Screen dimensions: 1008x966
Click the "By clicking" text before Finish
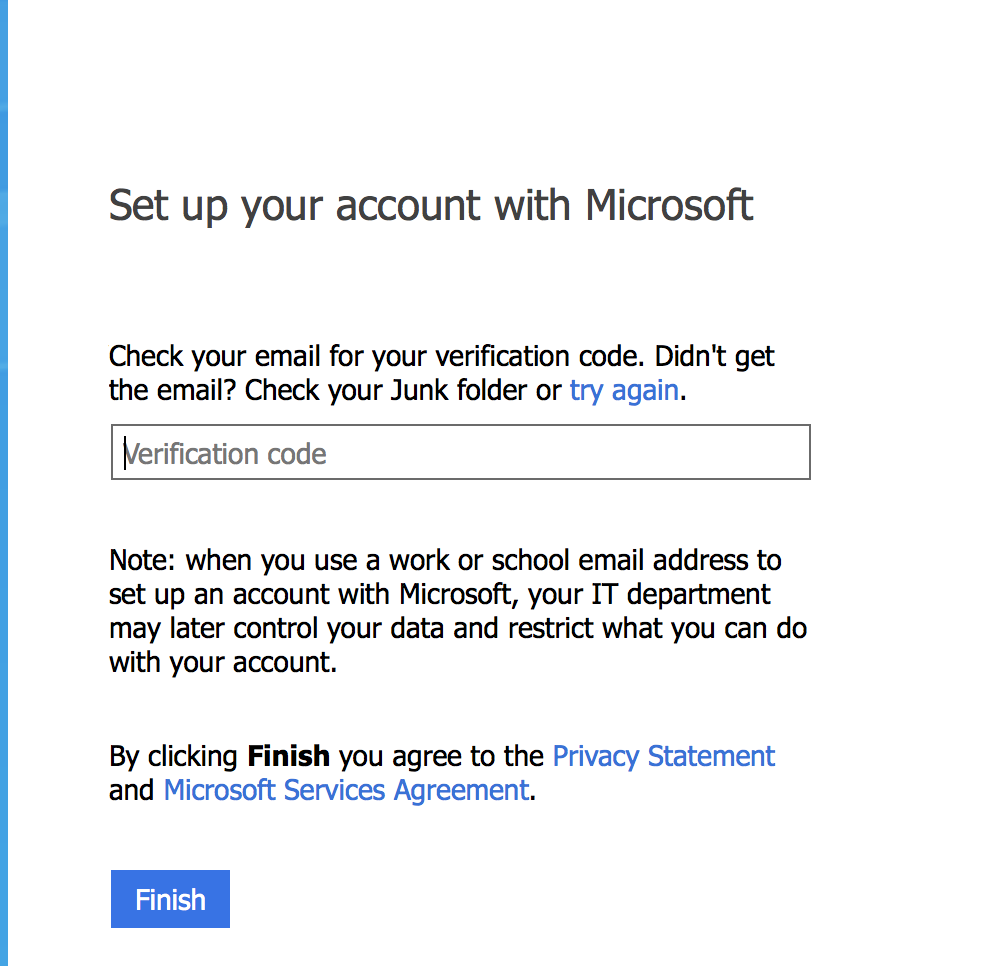(x=174, y=756)
